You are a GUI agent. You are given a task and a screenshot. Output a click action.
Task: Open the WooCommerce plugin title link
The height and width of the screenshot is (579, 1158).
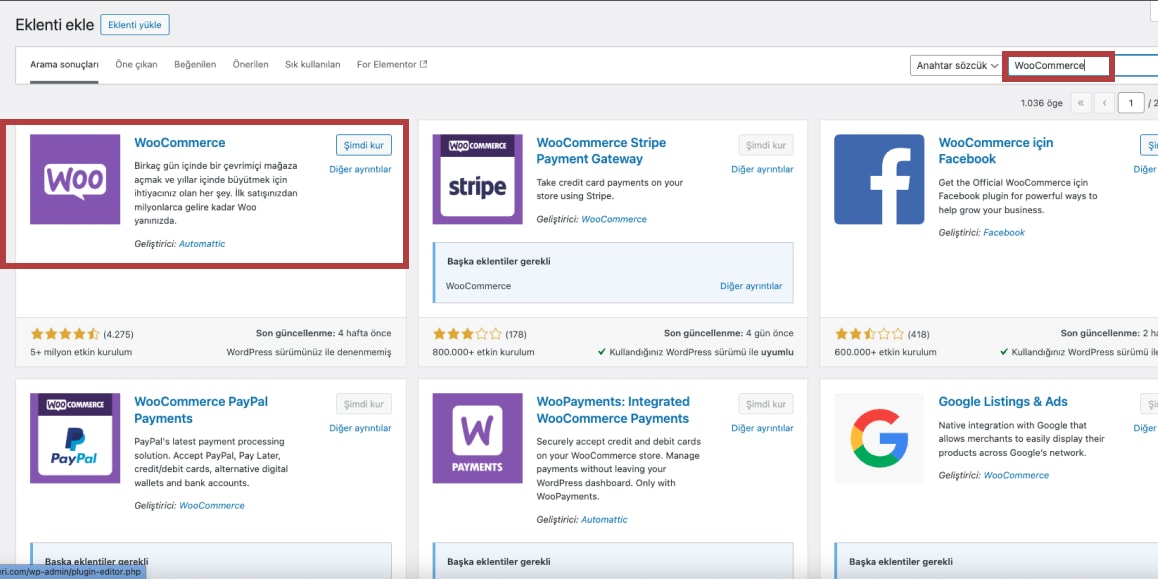[x=180, y=143]
